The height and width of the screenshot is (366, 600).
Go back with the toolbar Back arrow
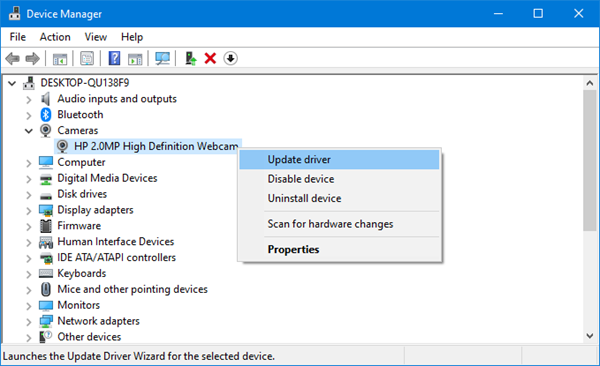pos(13,59)
